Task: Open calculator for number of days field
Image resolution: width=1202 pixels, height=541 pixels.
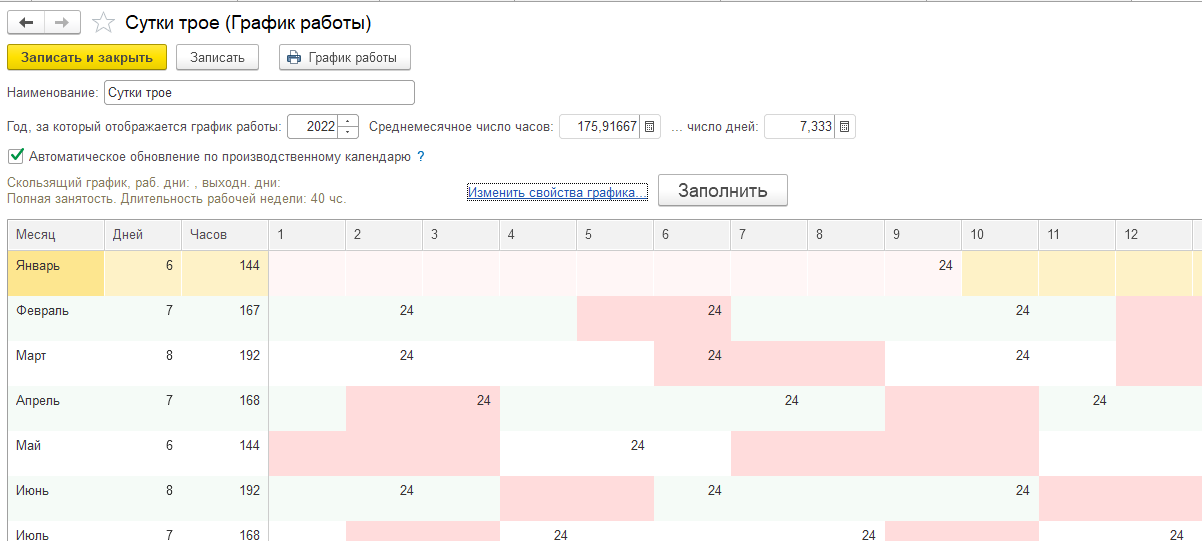Action: tap(845, 127)
